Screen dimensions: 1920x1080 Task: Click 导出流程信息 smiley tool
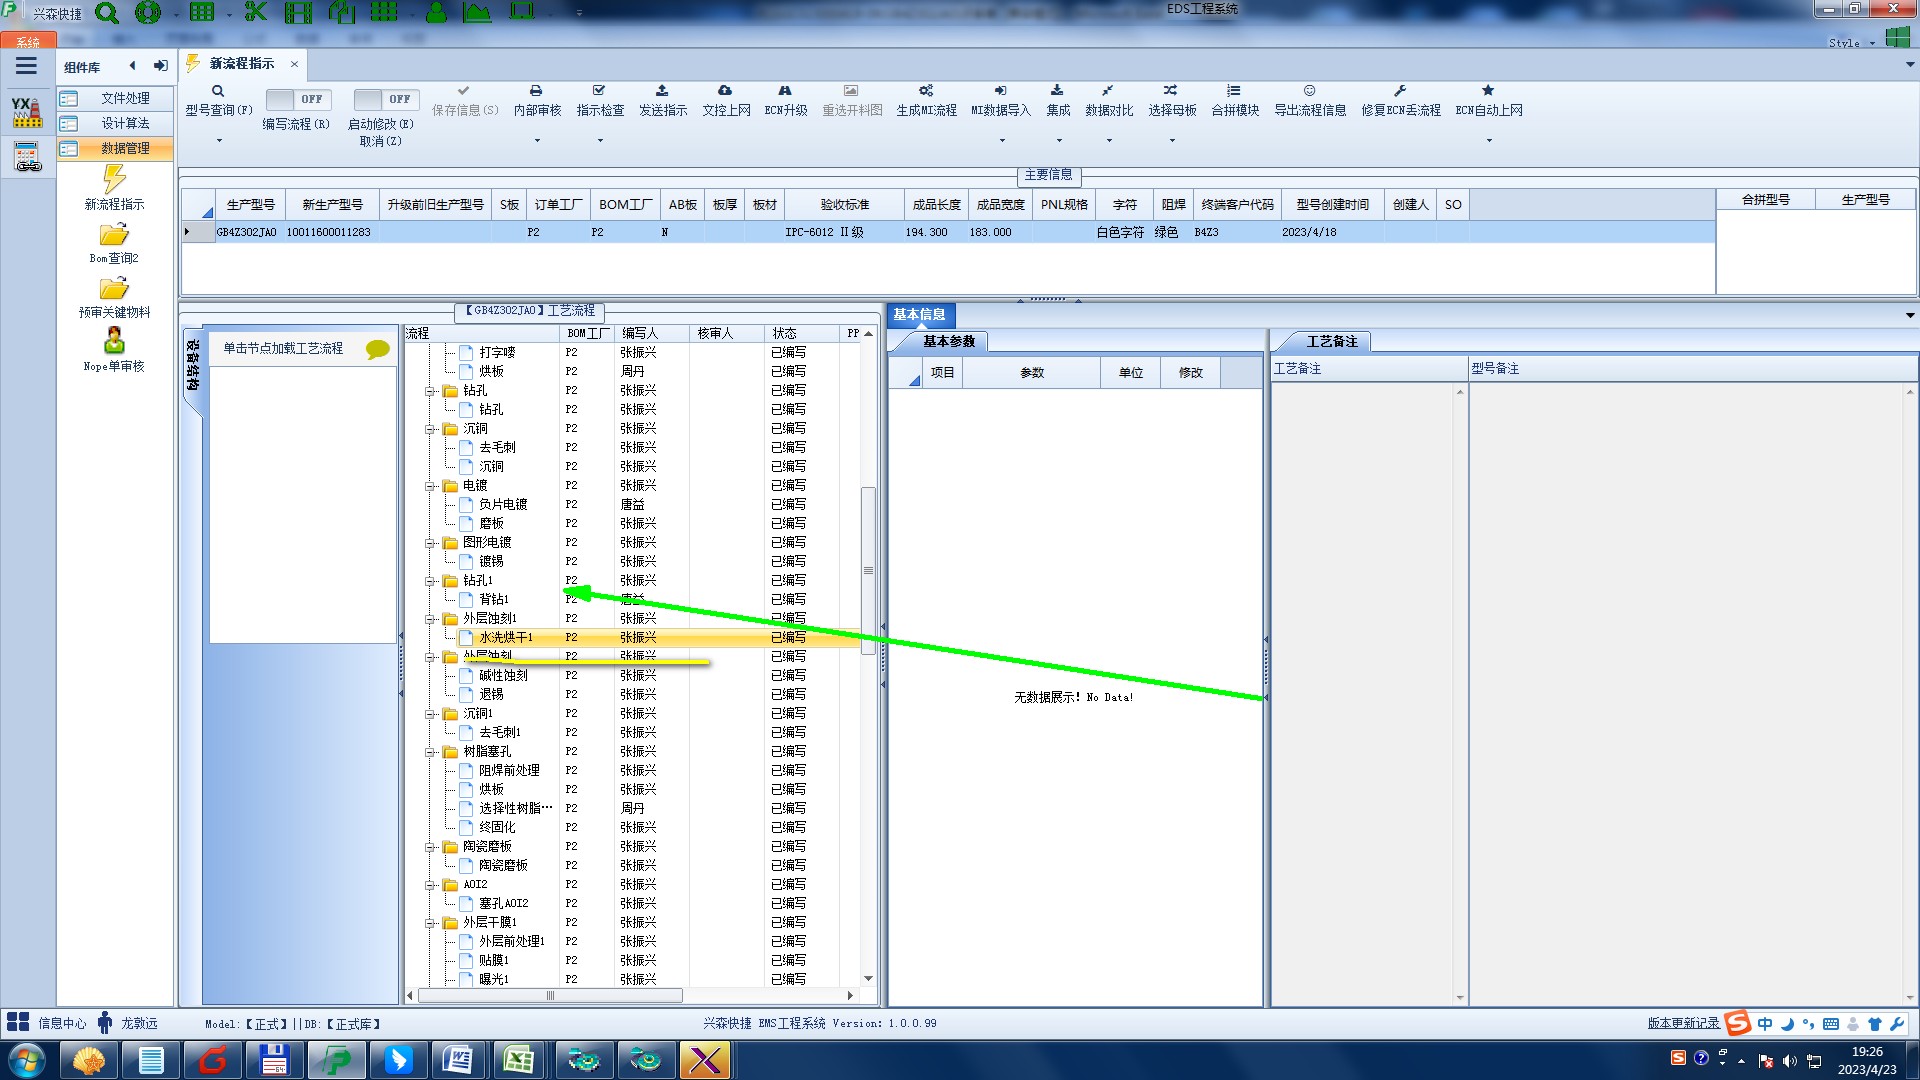pyautogui.click(x=1310, y=100)
